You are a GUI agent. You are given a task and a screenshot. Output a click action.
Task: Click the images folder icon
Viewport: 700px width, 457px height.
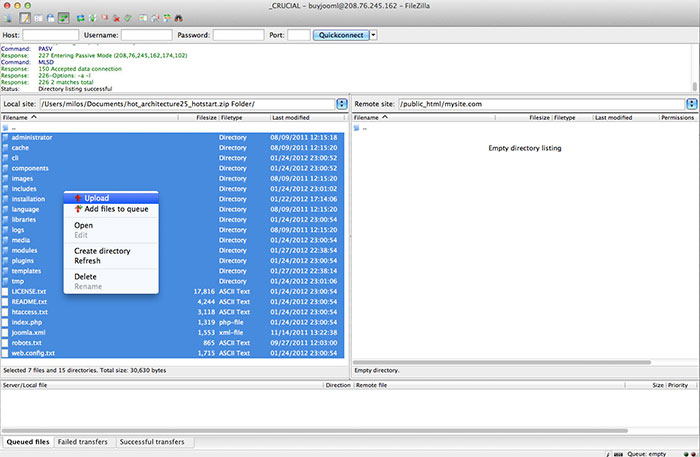click(5, 179)
